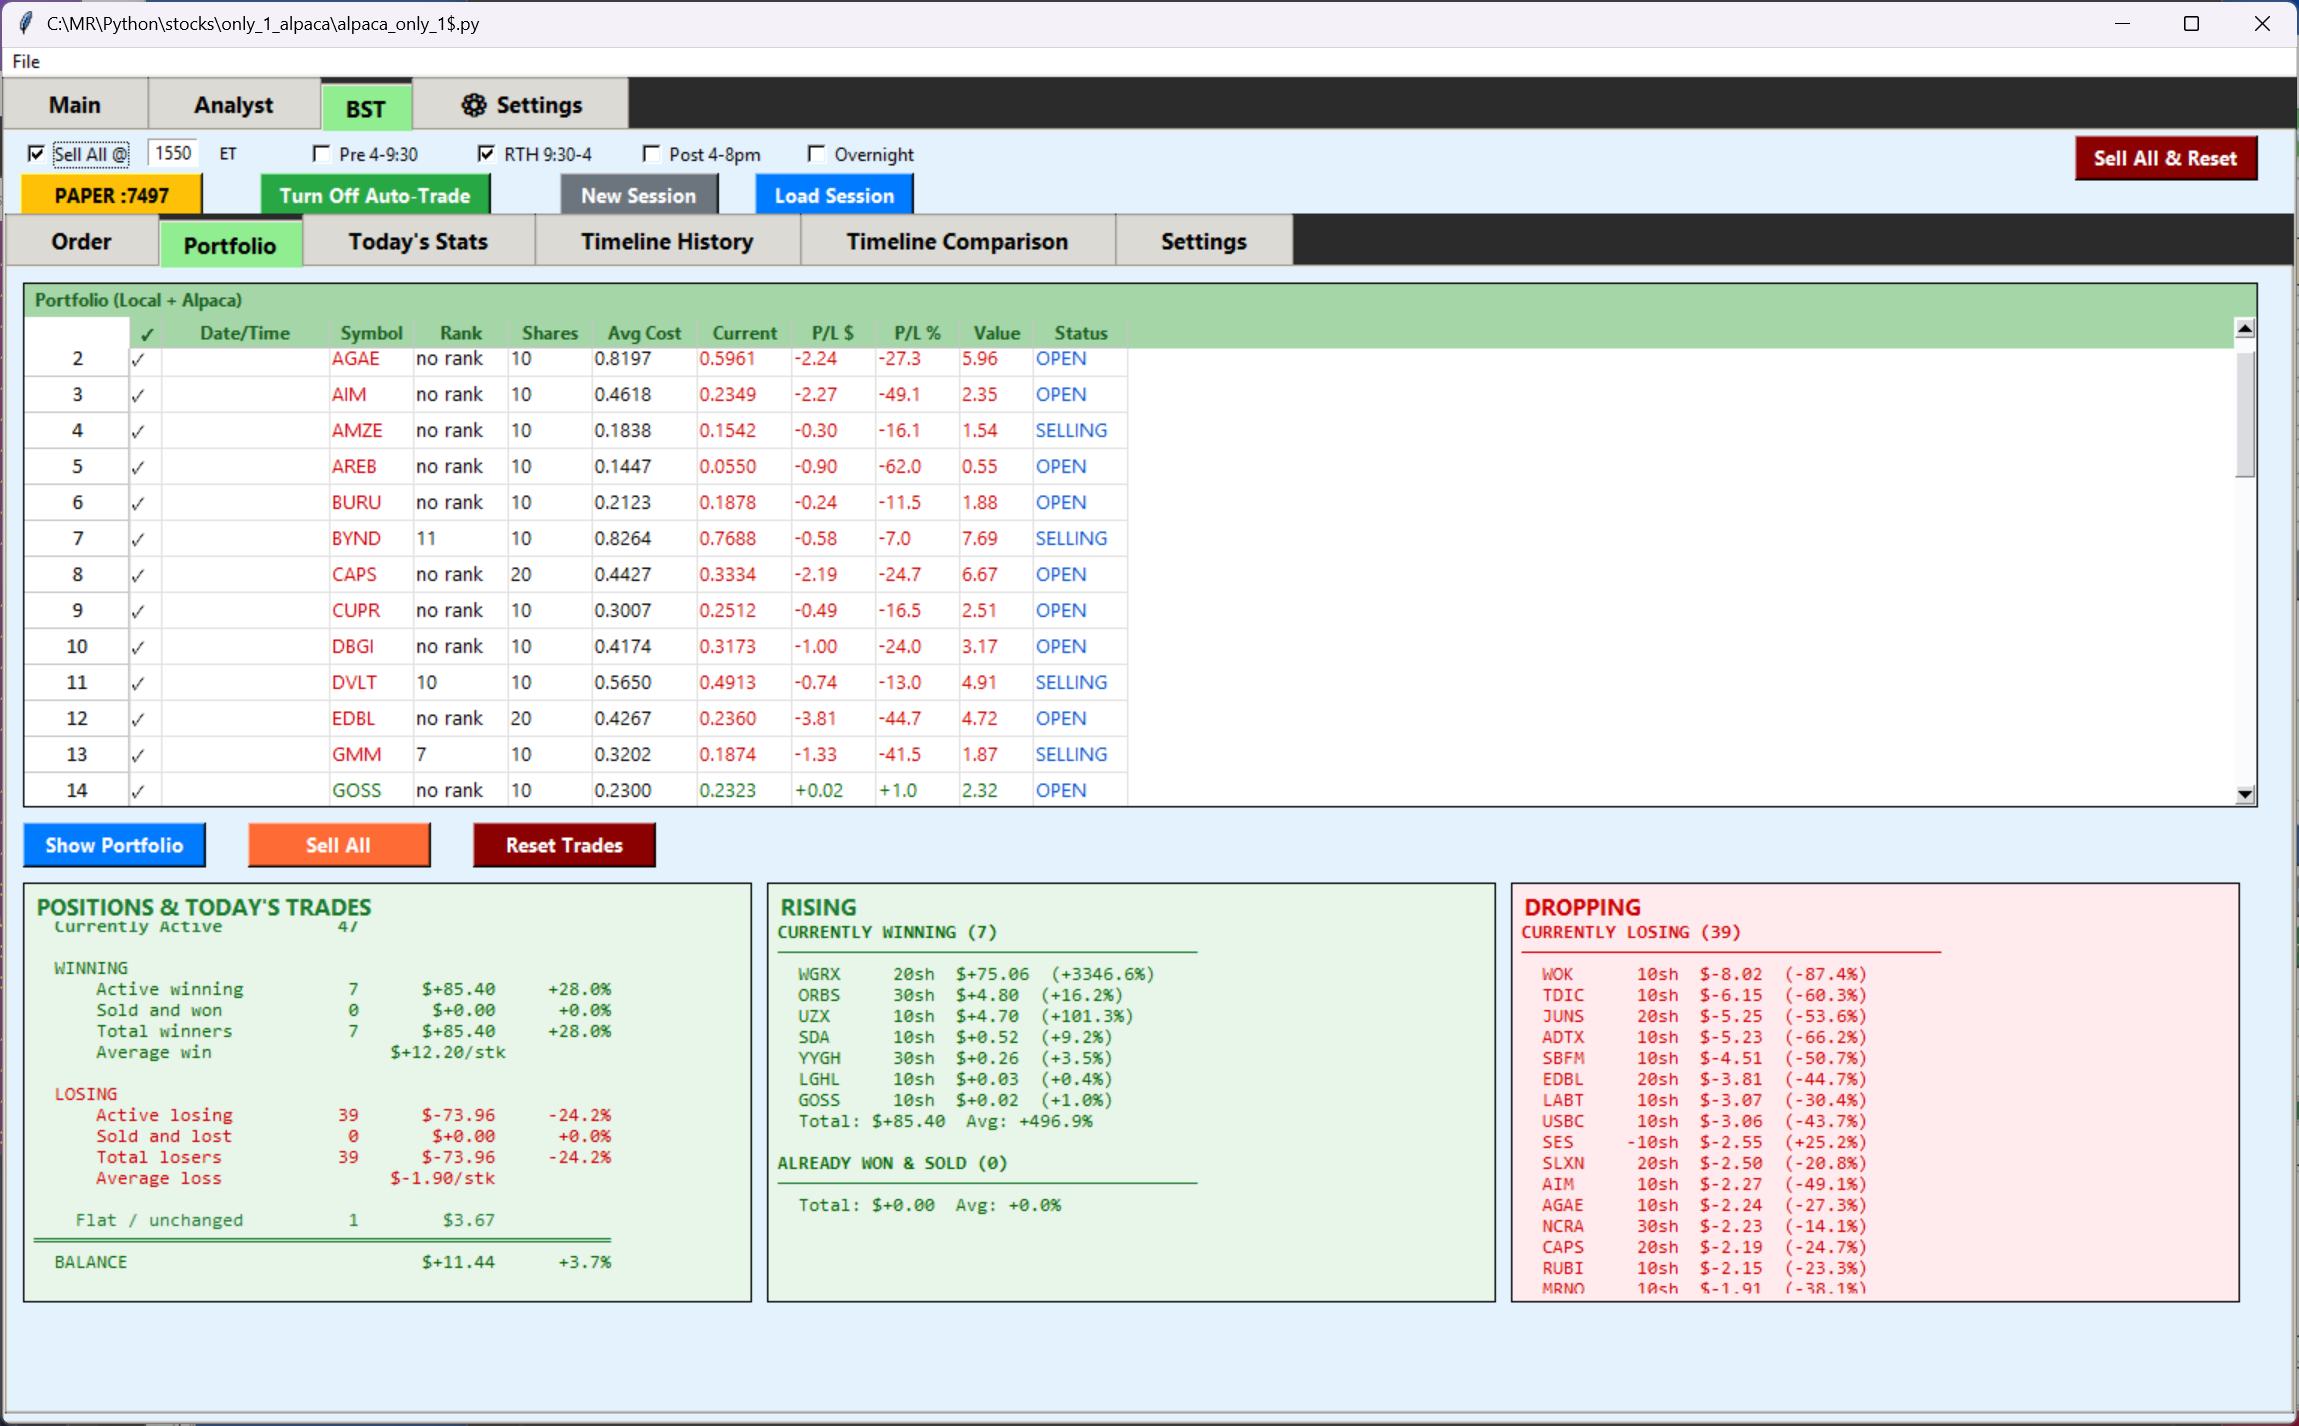2299x1426 pixels.
Task: Click the orange Sell All button
Action: [339, 845]
